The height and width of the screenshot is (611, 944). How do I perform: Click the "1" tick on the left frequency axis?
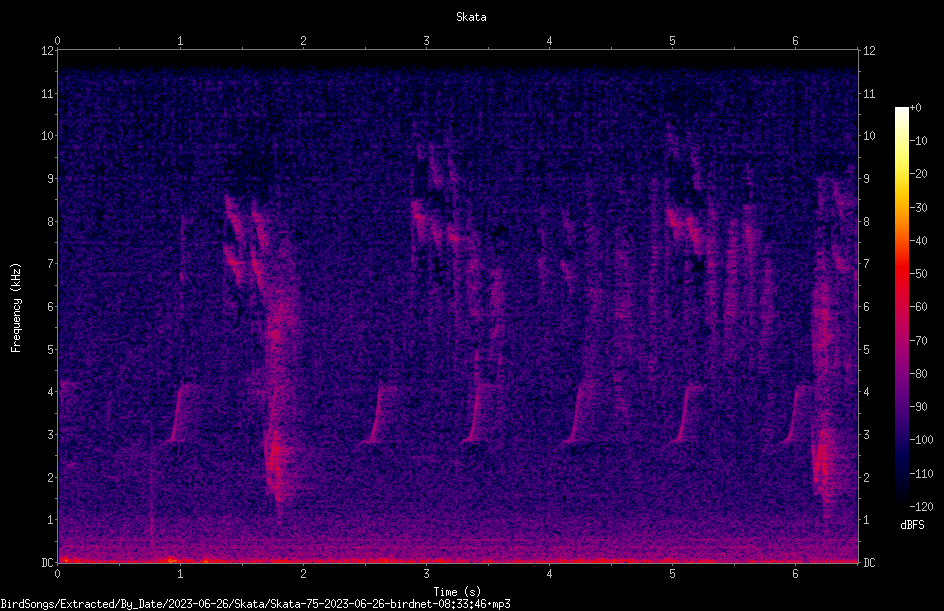pos(50,520)
